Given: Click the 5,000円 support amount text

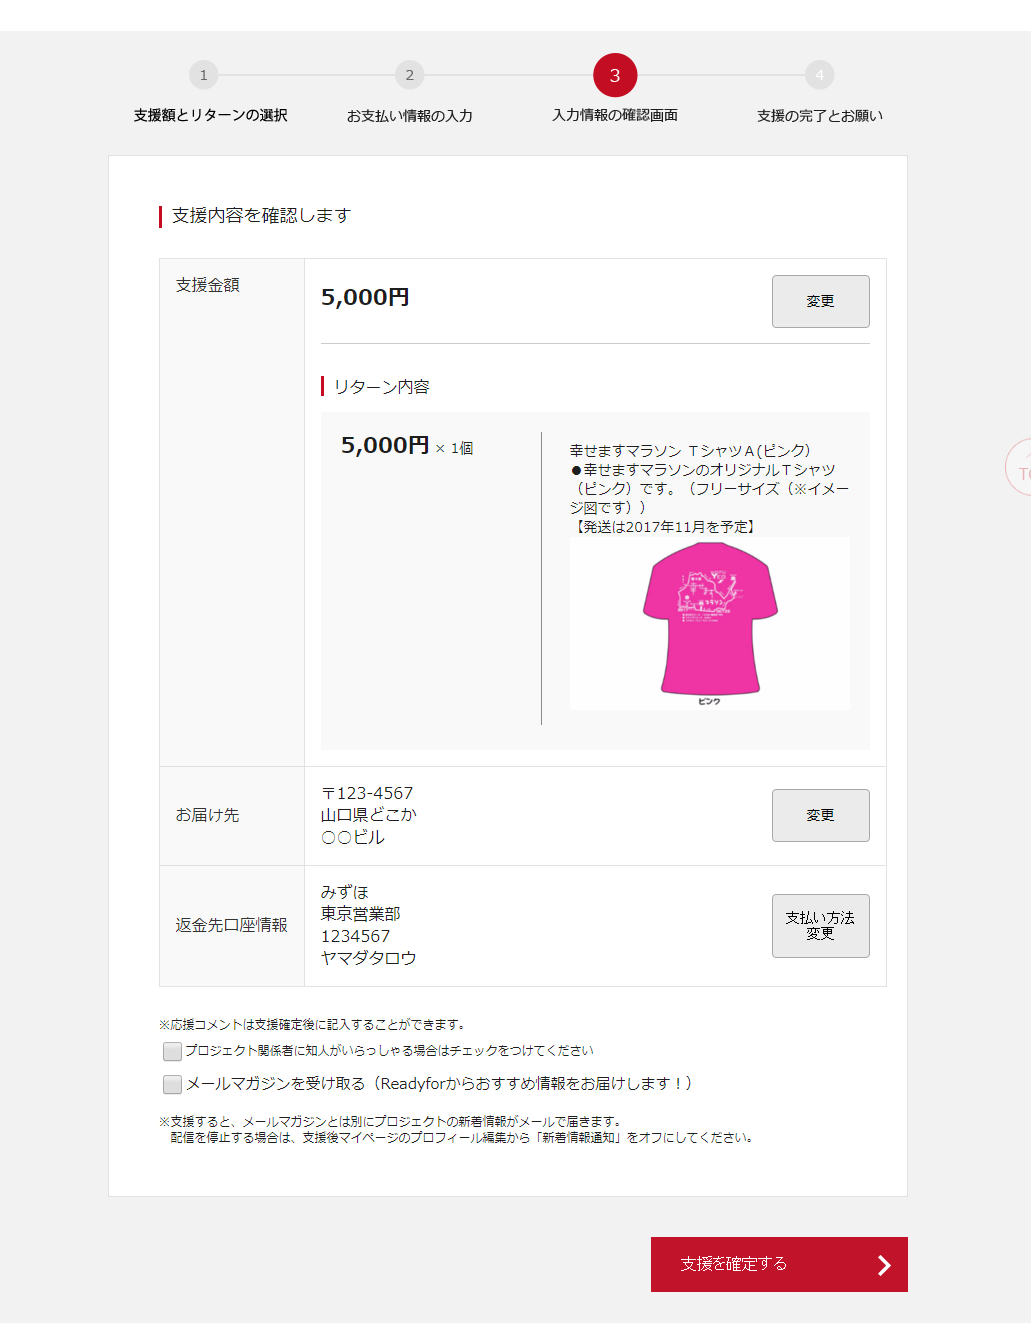Looking at the screenshot, I should [365, 297].
